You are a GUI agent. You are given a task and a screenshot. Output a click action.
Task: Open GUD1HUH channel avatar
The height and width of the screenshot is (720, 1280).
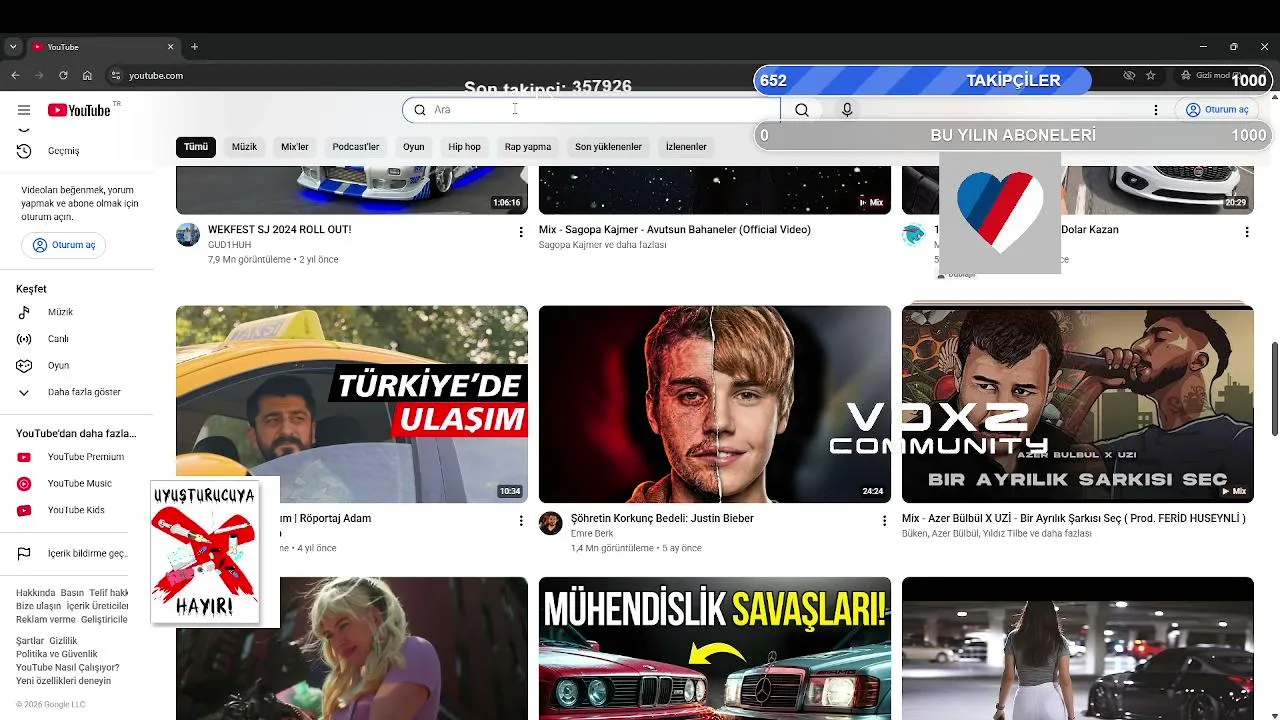(x=188, y=235)
